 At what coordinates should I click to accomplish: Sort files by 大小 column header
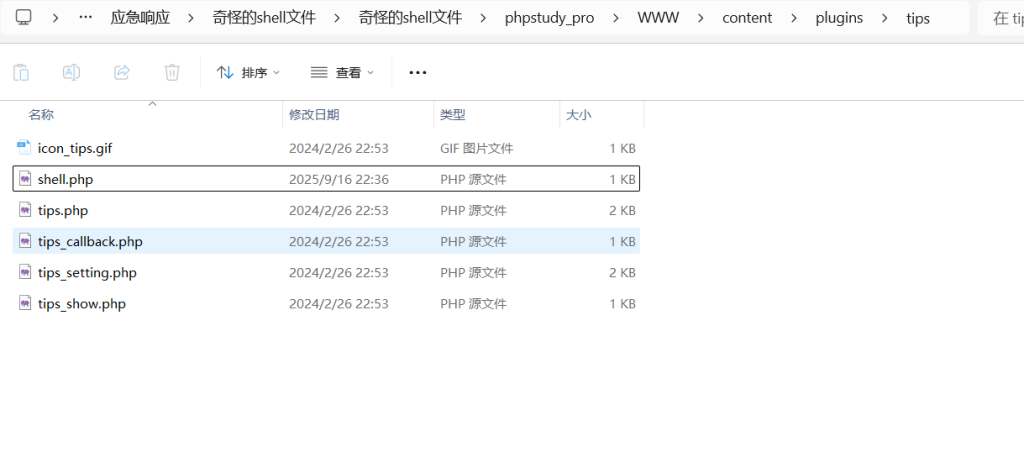coord(578,115)
